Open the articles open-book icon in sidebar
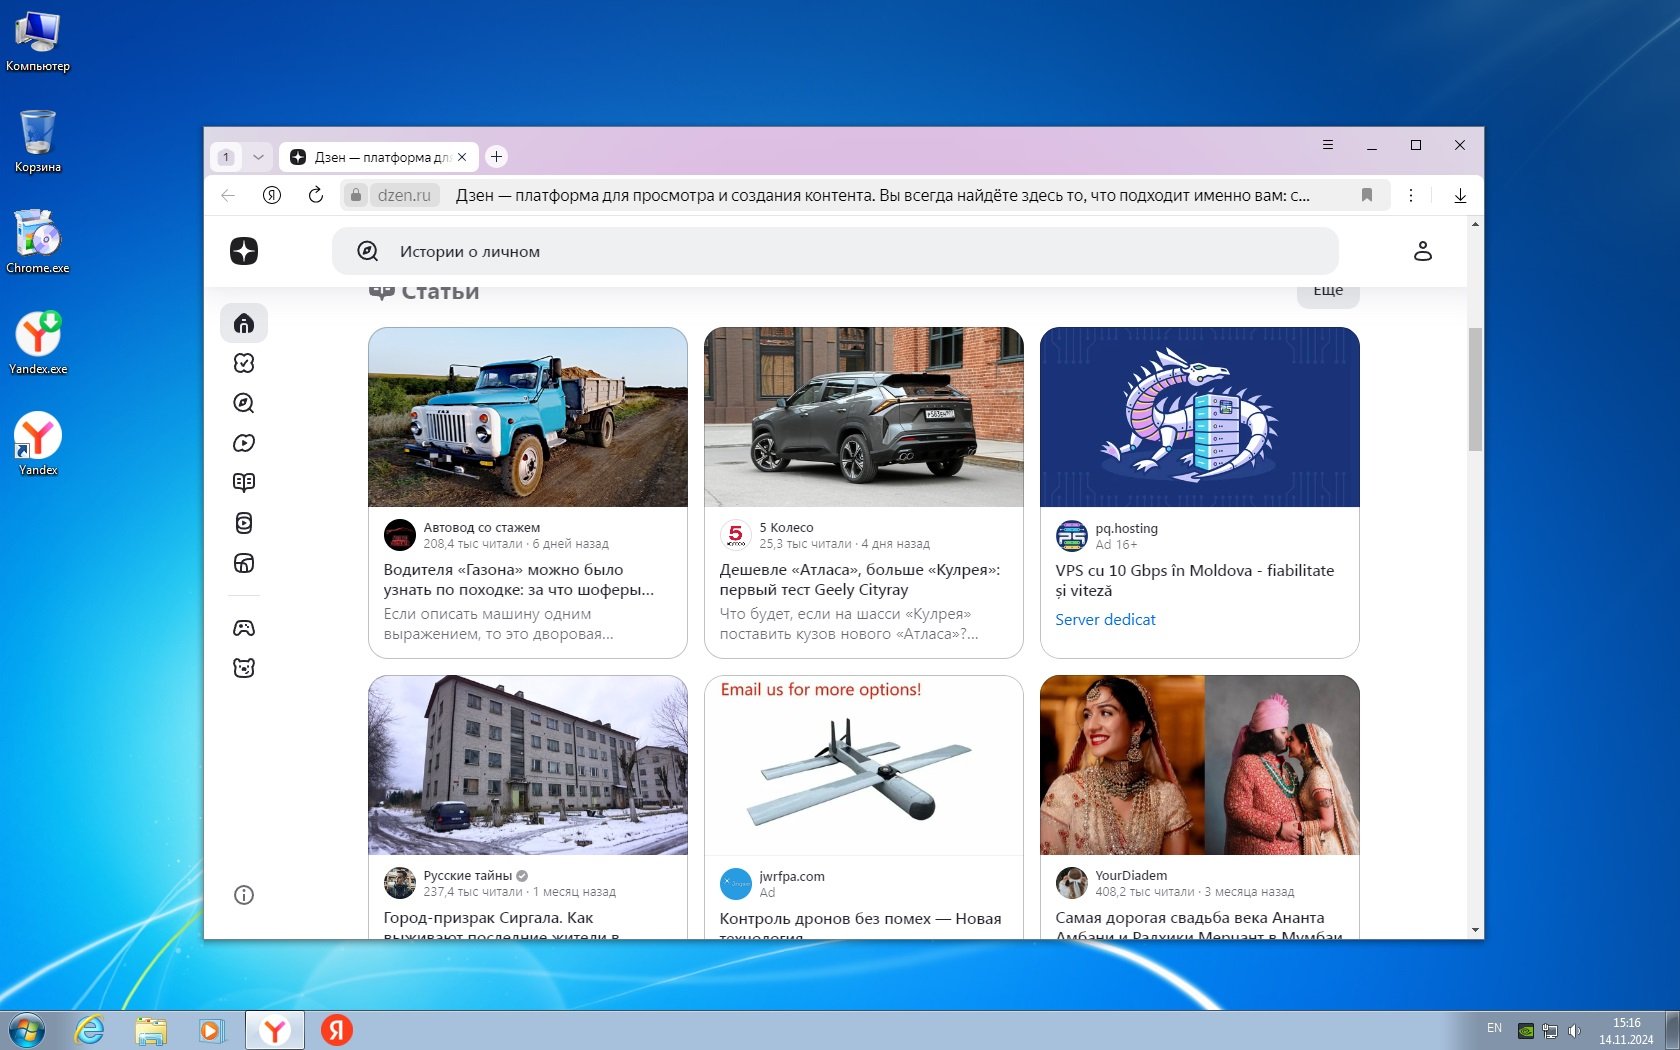 pyautogui.click(x=244, y=483)
